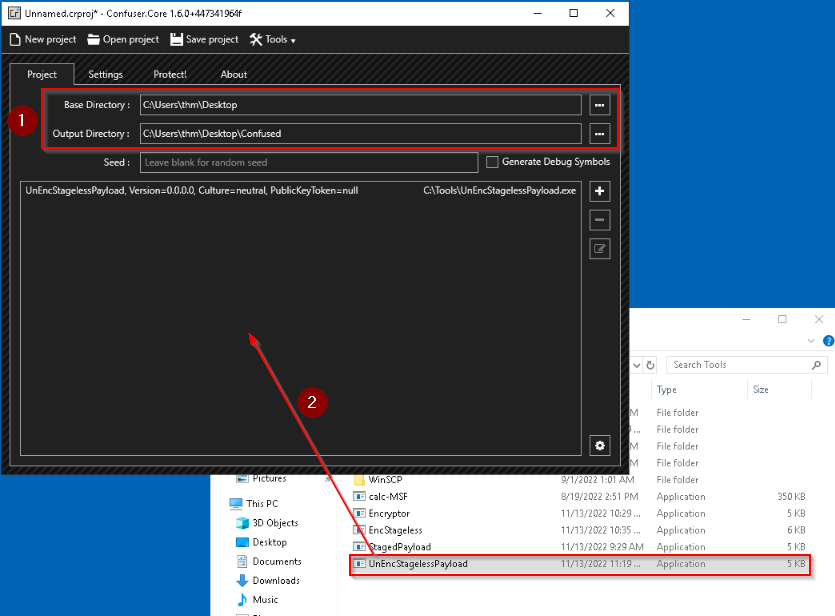Click the magnifier search icon in Explorer
The width and height of the screenshot is (835, 616).
(816, 365)
